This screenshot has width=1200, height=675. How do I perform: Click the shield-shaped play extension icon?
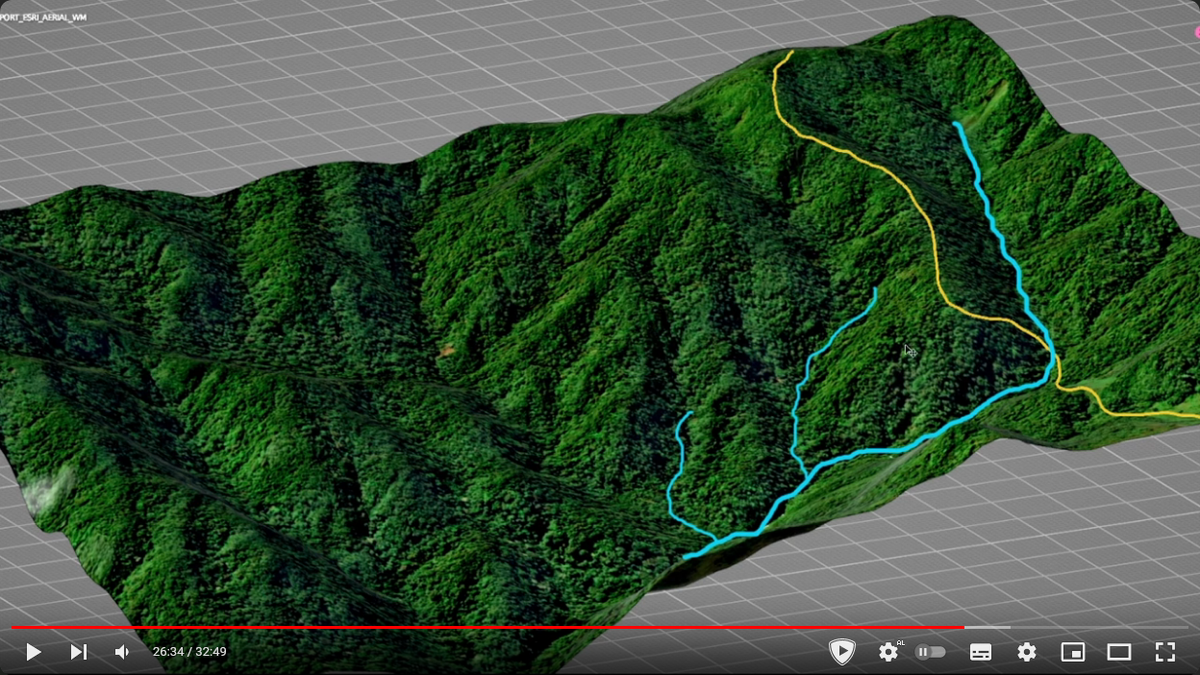click(x=842, y=652)
